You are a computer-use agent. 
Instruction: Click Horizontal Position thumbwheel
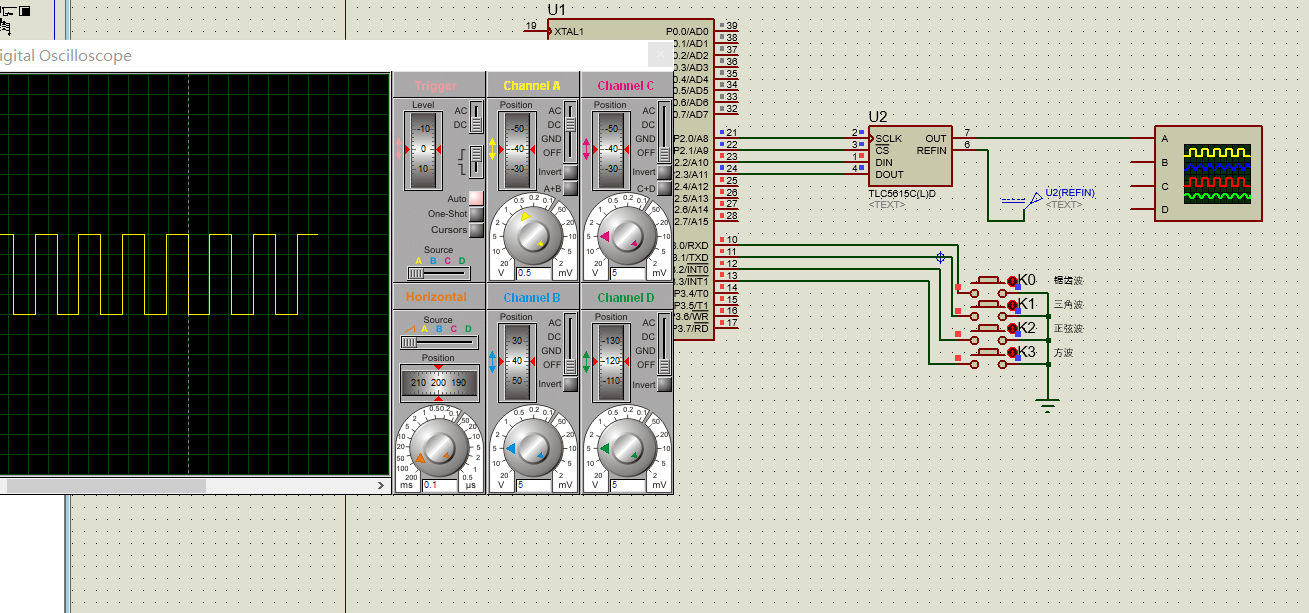coord(438,382)
